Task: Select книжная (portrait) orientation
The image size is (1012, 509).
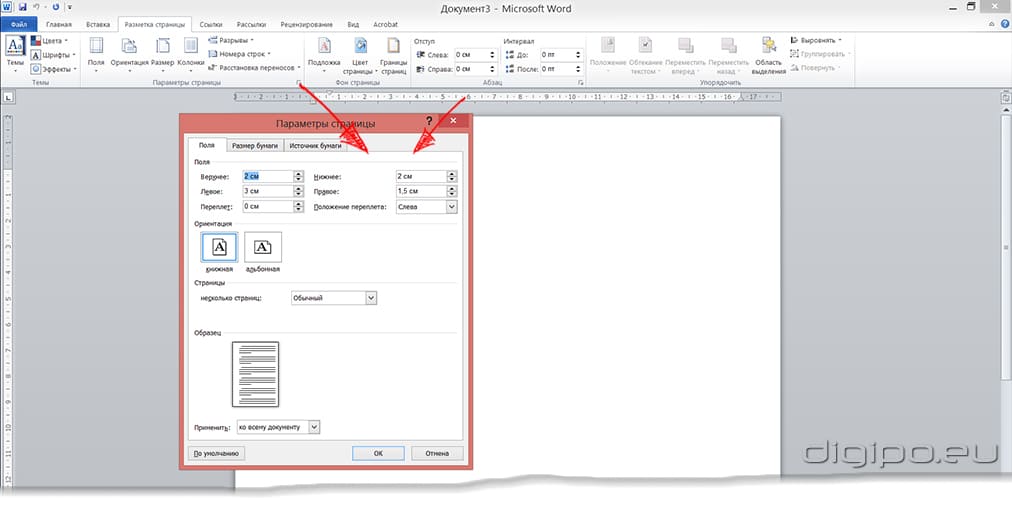Action: pyautogui.click(x=219, y=247)
